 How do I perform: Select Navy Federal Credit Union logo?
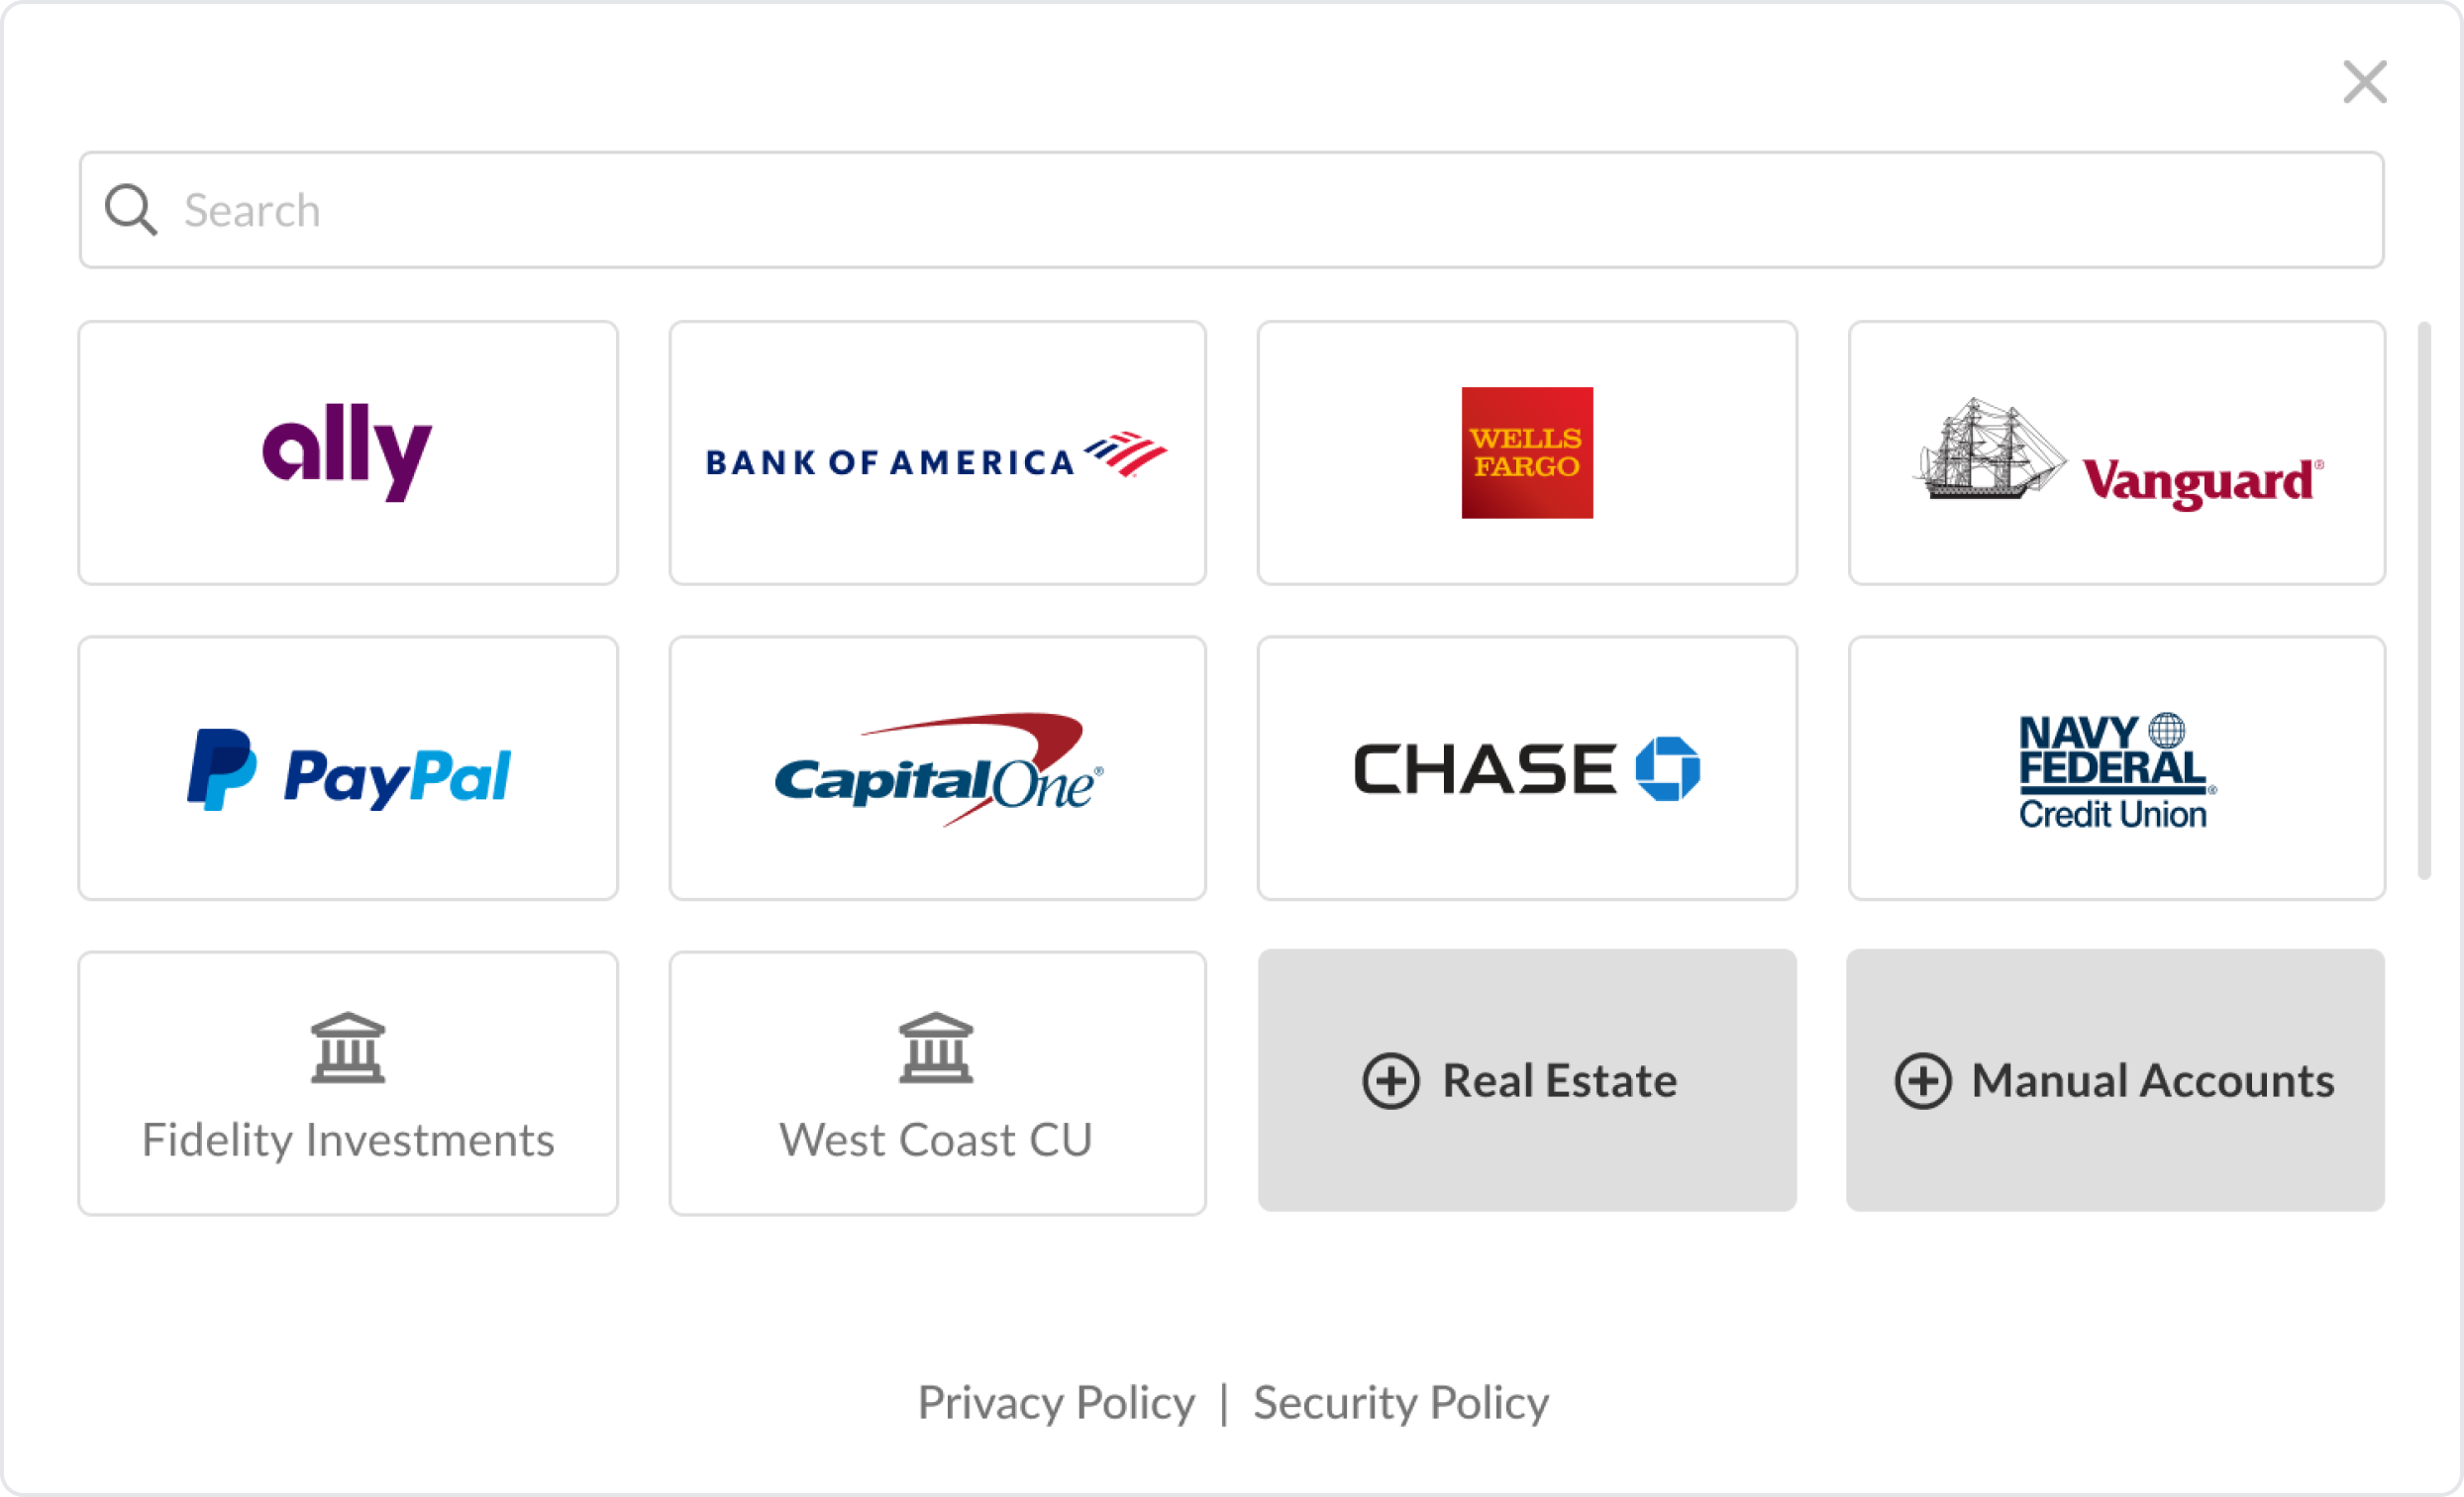click(x=2116, y=768)
